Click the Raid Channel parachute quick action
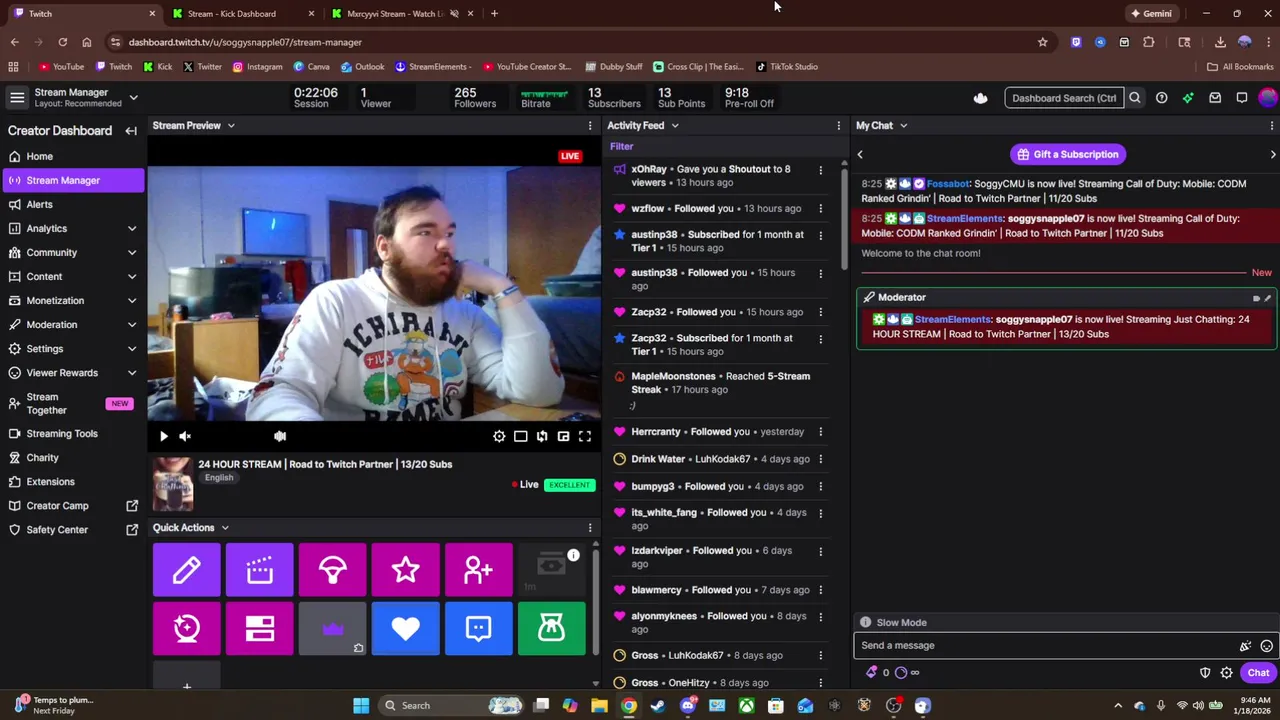The image size is (1280, 720). 333,570
